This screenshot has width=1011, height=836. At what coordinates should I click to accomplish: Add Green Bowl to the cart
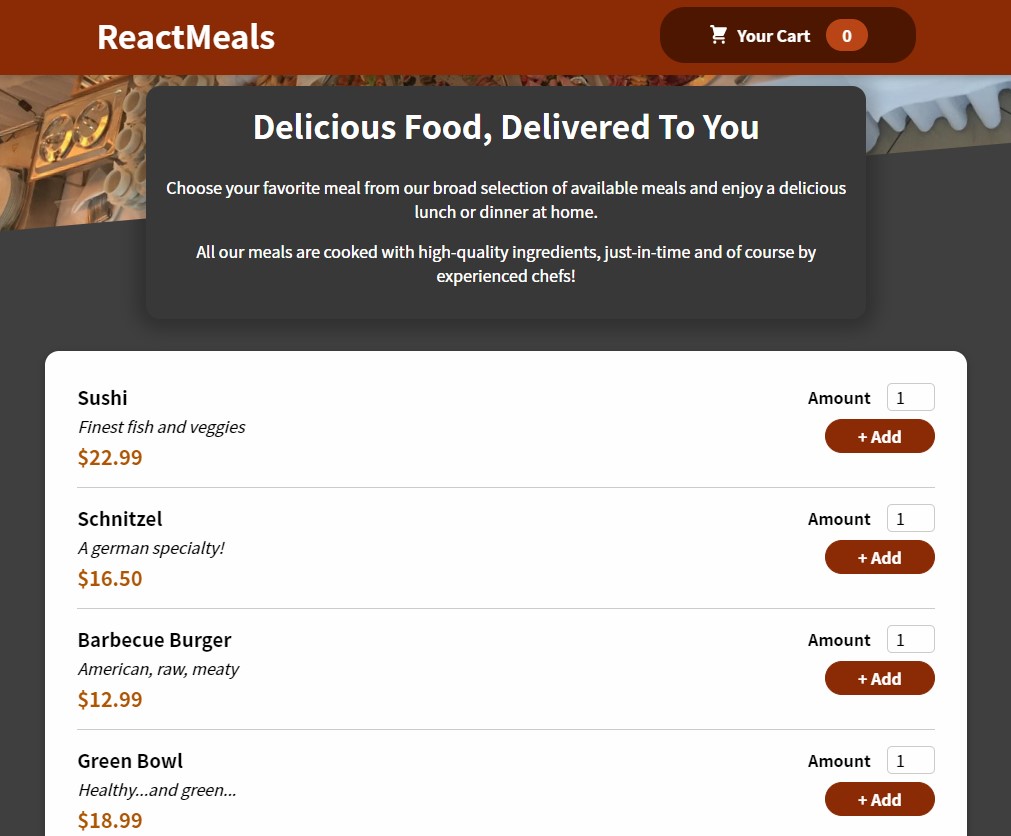point(879,800)
